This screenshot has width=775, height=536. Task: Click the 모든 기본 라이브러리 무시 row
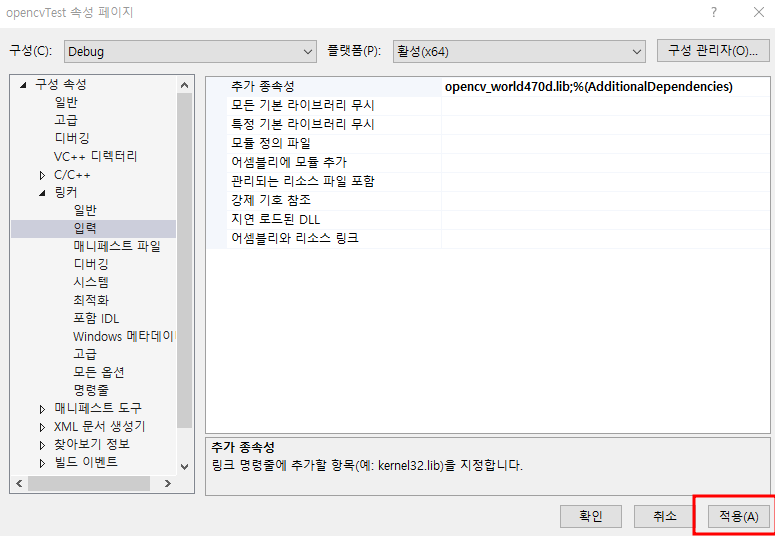[488, 106]
